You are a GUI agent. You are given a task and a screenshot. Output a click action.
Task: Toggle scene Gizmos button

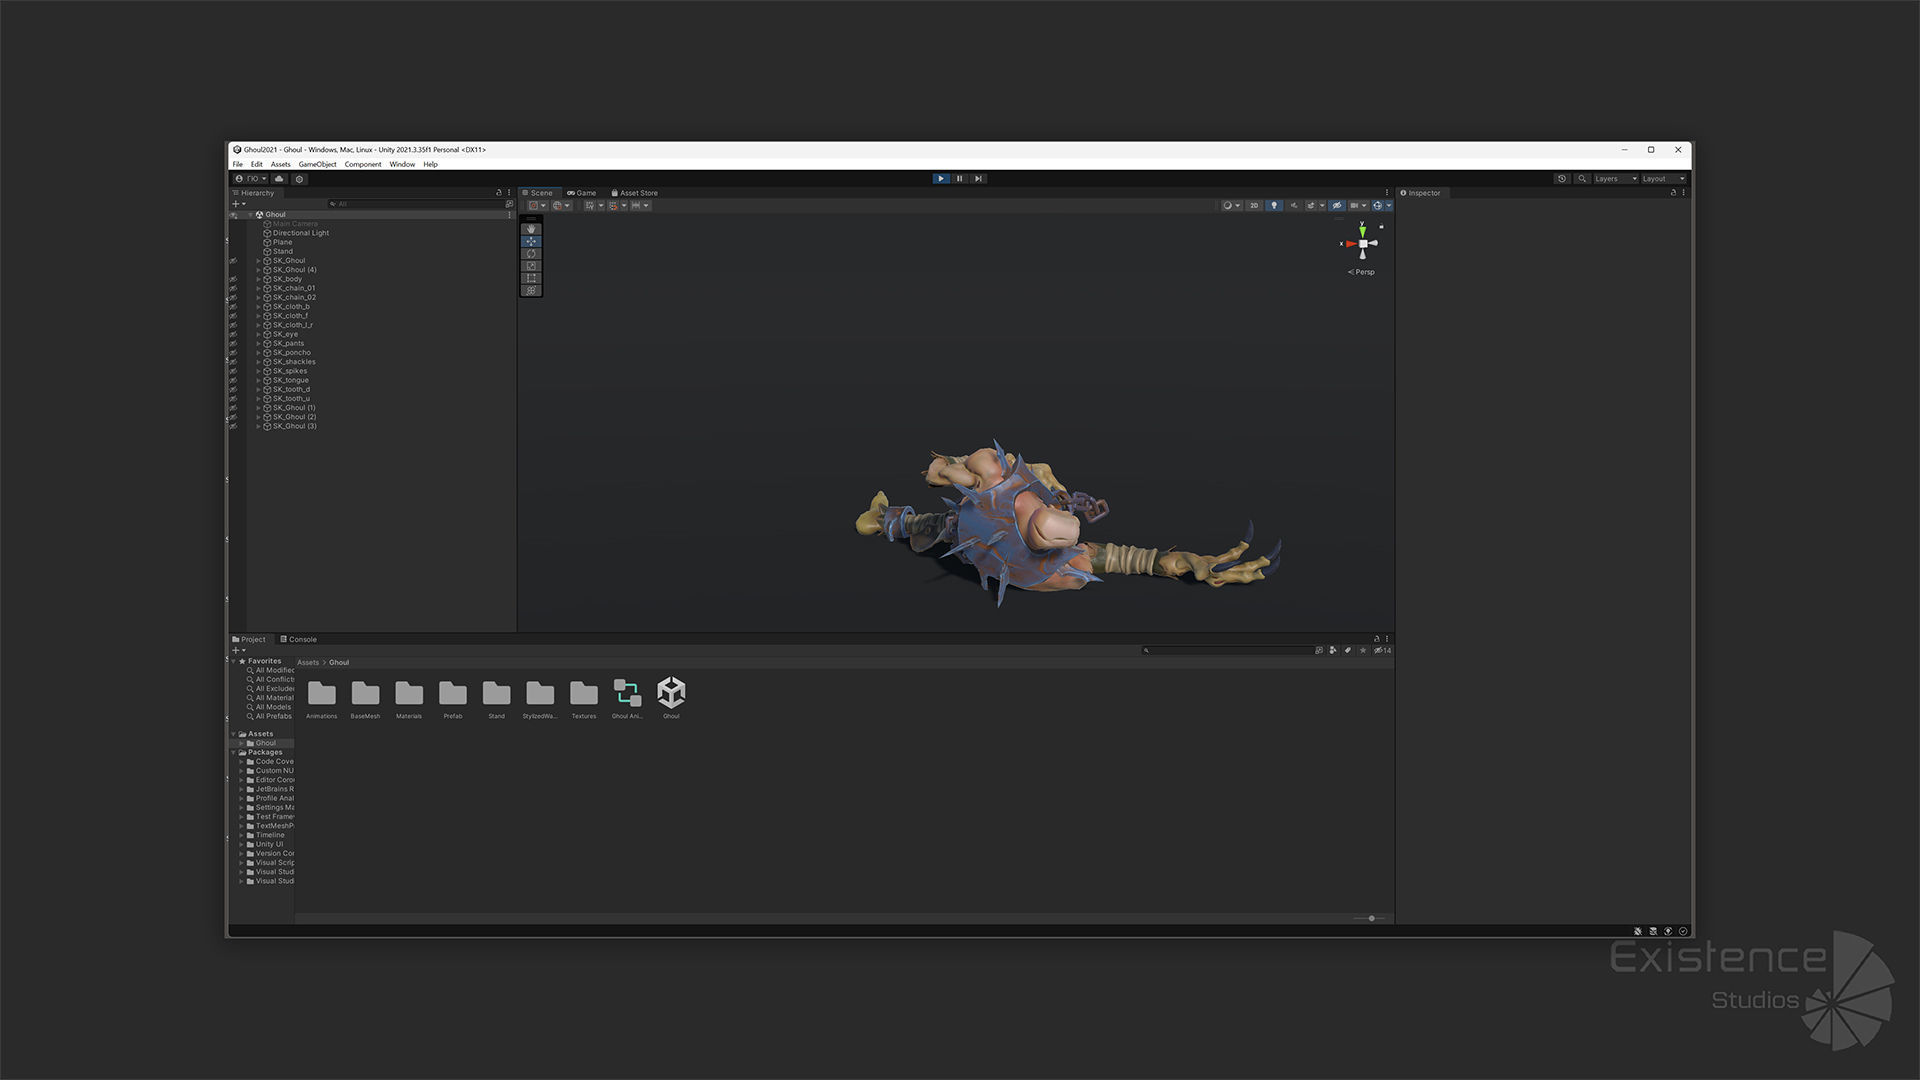(1377, 206)
